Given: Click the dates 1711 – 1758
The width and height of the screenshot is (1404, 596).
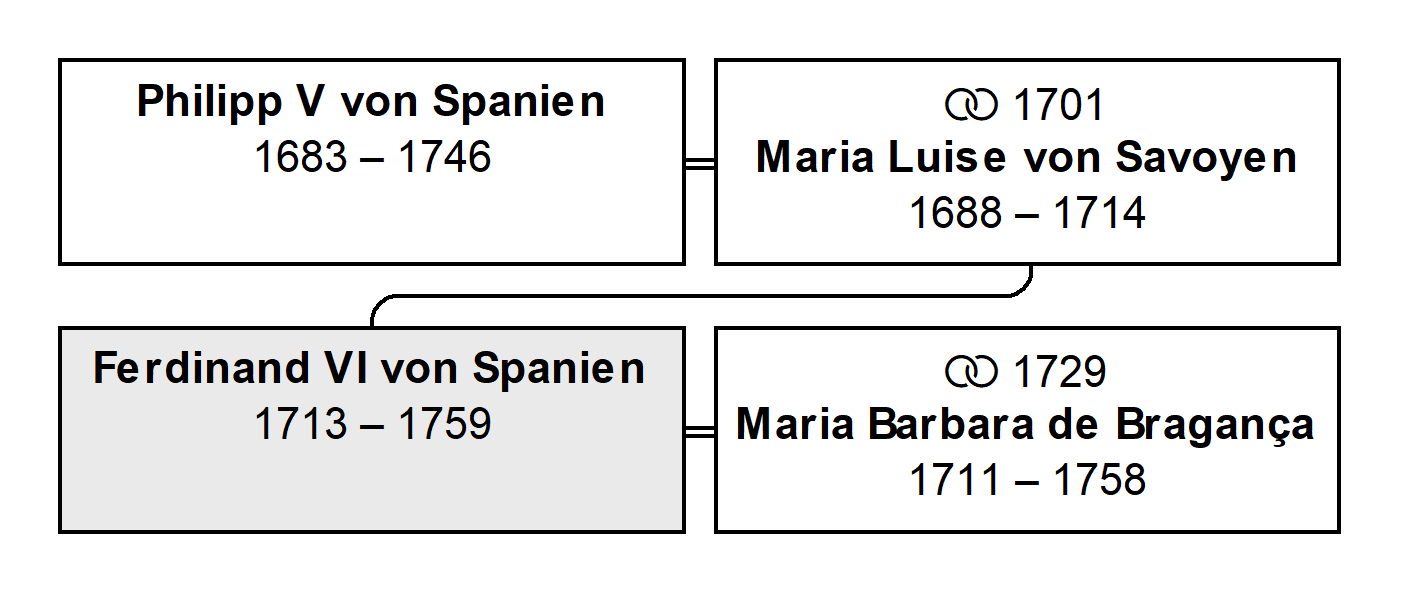Looking at the screenshot, I should [x=1027, y=481].
